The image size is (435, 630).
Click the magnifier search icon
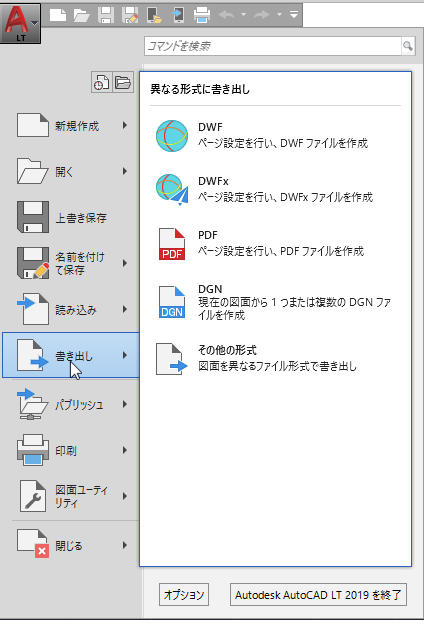408,46
